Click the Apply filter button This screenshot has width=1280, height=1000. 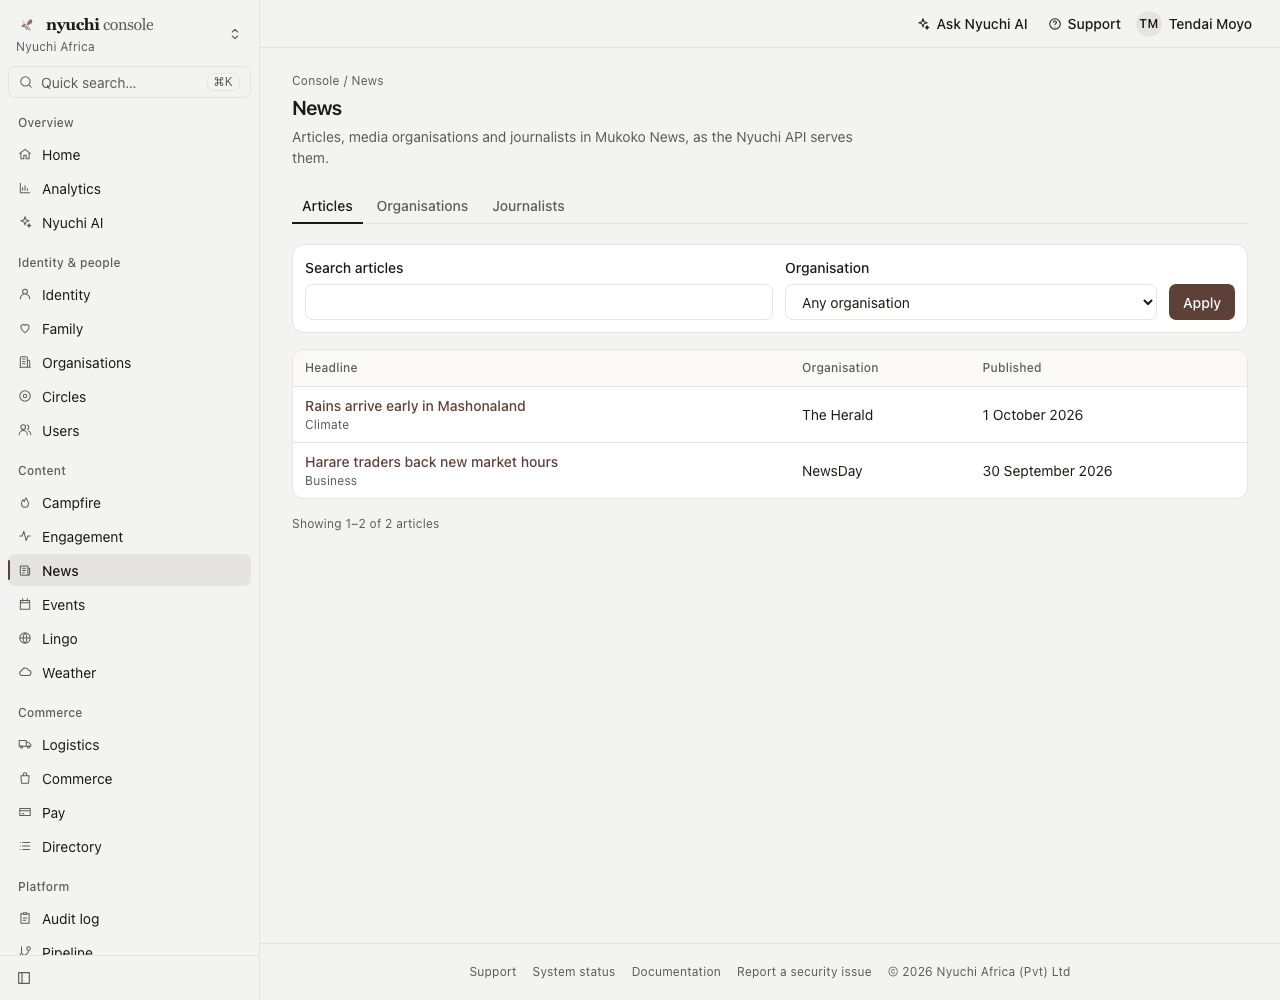[1202, 302]
